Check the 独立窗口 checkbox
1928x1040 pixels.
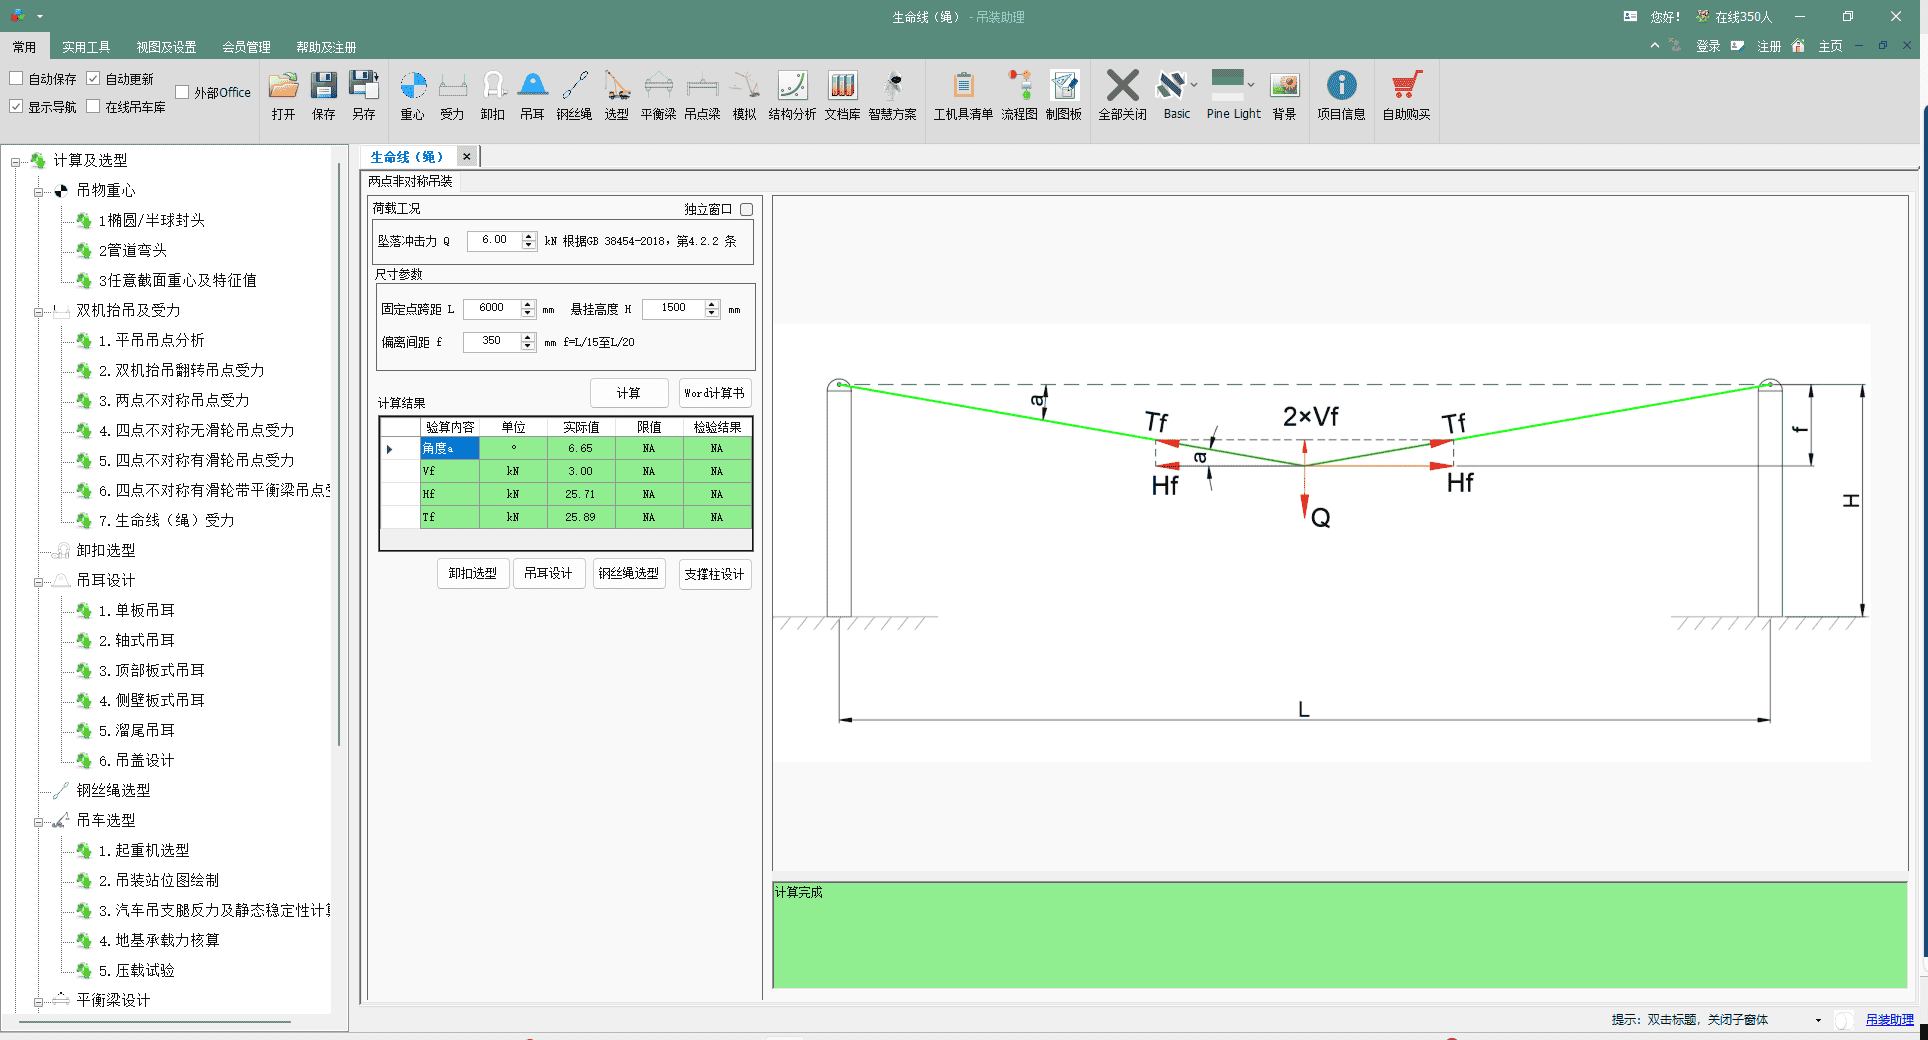coord(746,210)
